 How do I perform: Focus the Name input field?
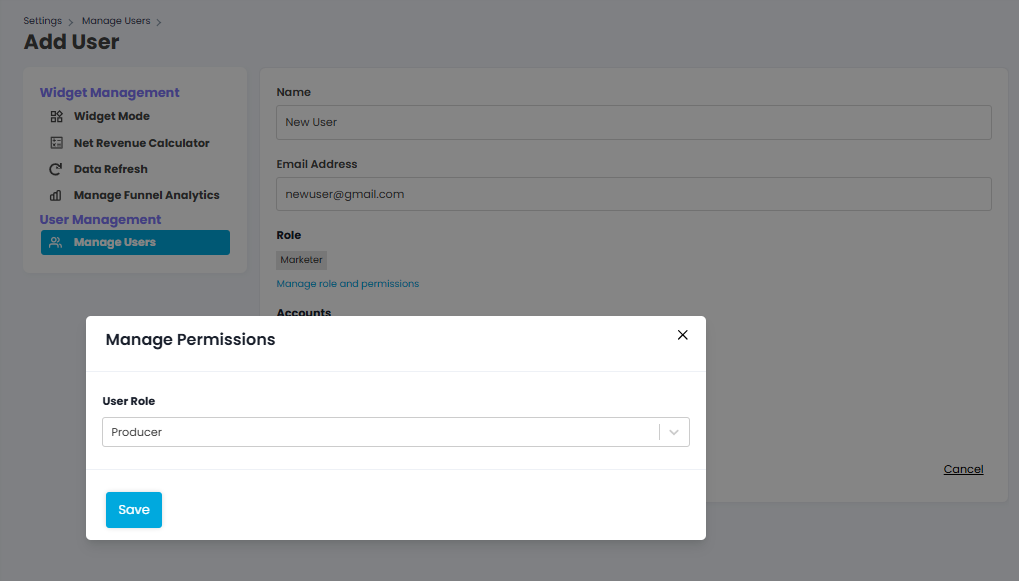click(633, 122)
